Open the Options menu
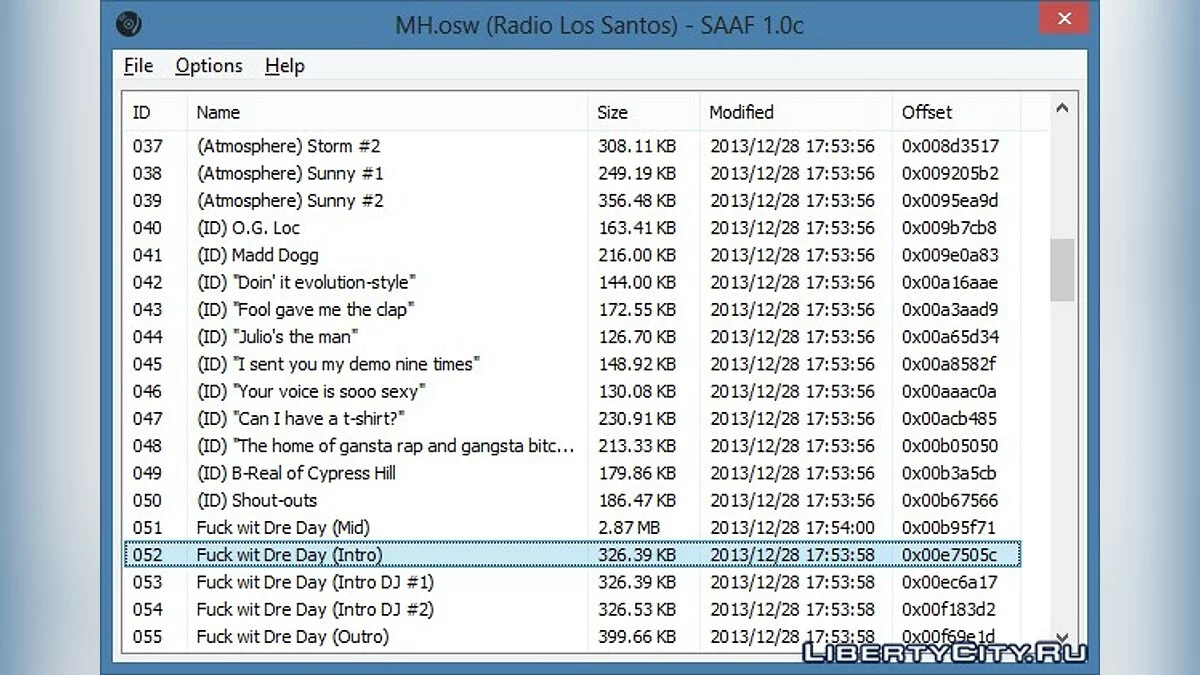Viewport: 1200px width, 675px height. click(x=209, y=66)
